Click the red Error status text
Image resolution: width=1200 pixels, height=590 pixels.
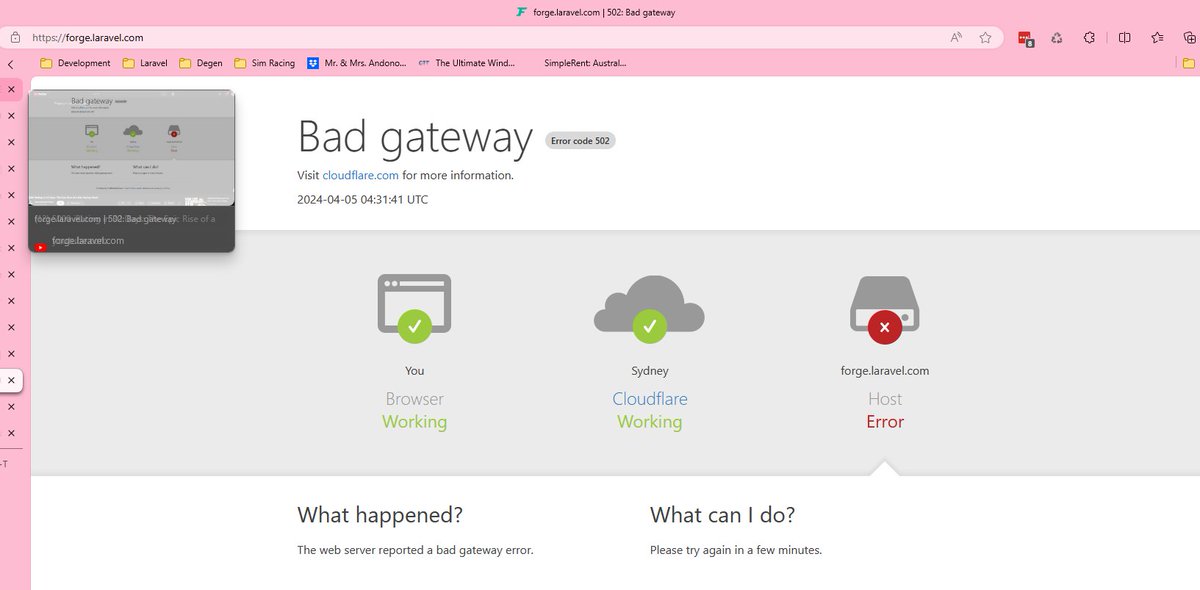click(x=885, y=422)
